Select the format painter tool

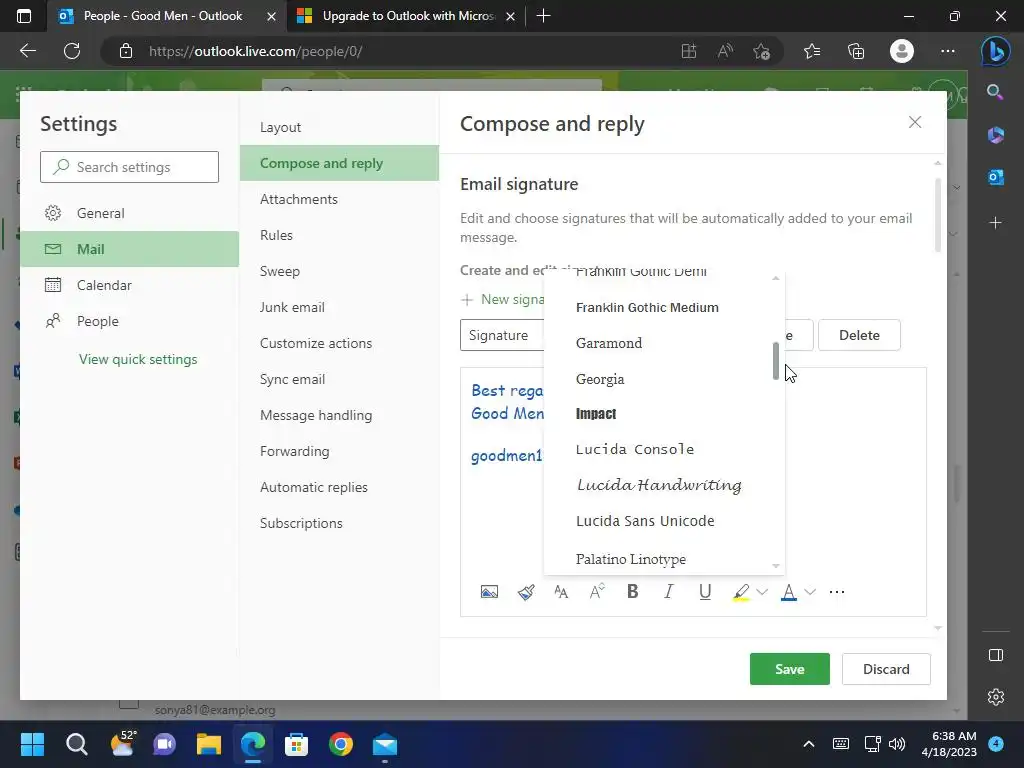tap(526, 592)
